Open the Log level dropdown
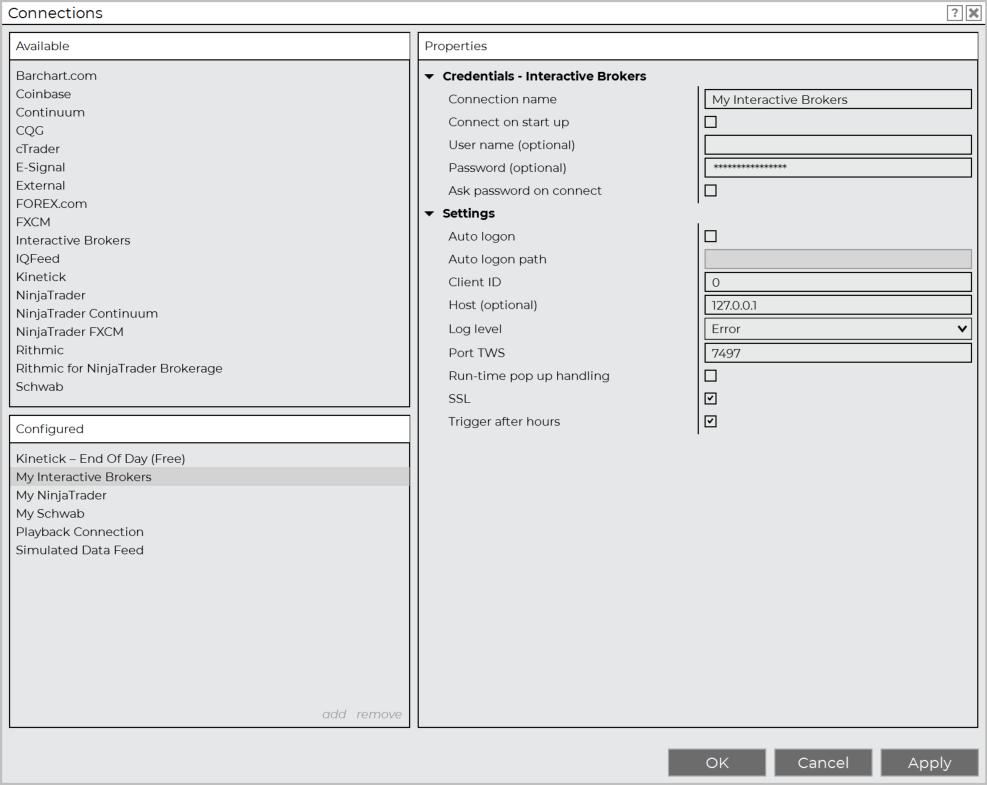 coord(838,329)
